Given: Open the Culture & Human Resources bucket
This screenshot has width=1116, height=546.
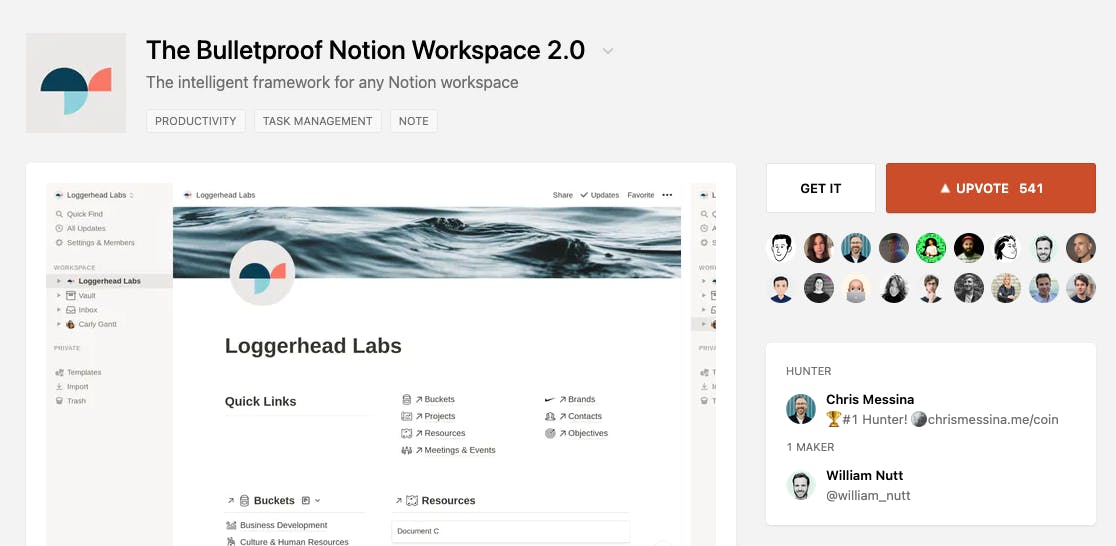Looking at the screenshot, I should pyautogui.click(x=287, y=542).
